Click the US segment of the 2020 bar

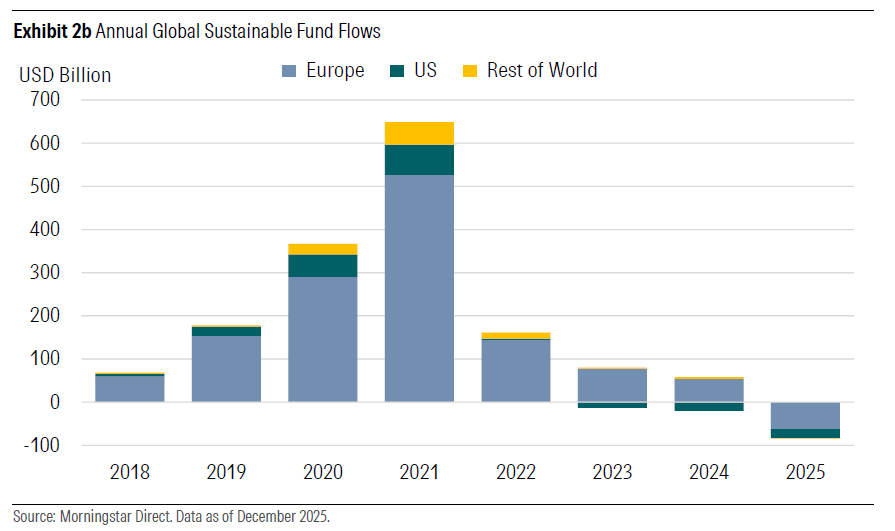click(x=322, y=265)
